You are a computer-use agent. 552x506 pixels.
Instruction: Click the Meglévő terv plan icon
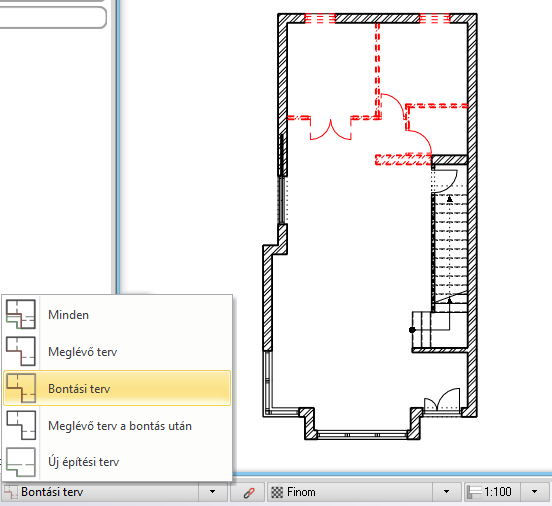click(21, 351)
